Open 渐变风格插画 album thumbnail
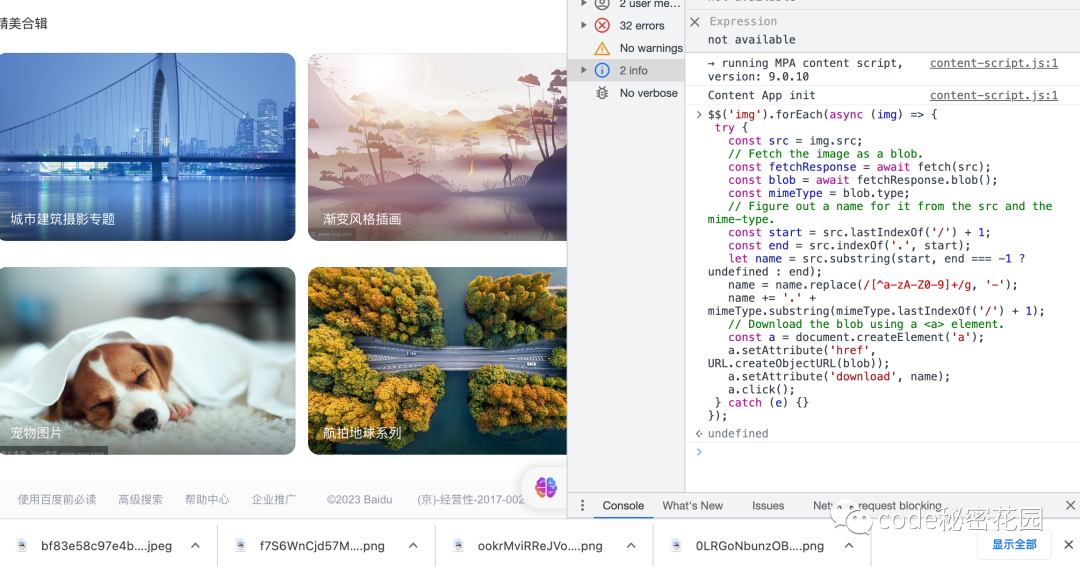1080x567 pixels. 437,147
